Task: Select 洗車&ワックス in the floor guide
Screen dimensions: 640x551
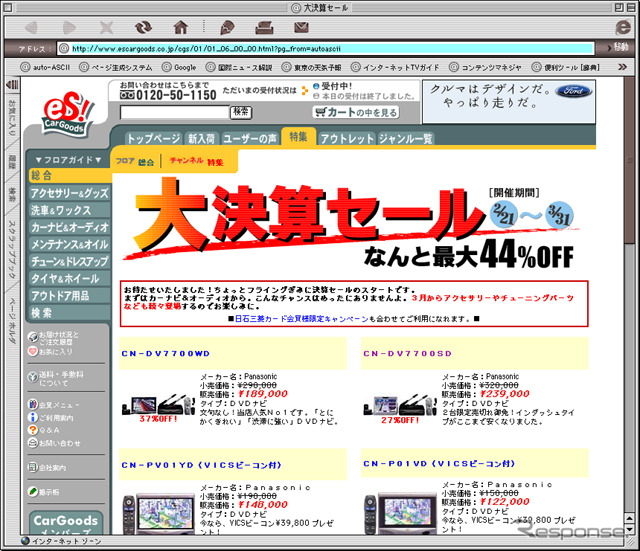Action: (x=70, y=210)
